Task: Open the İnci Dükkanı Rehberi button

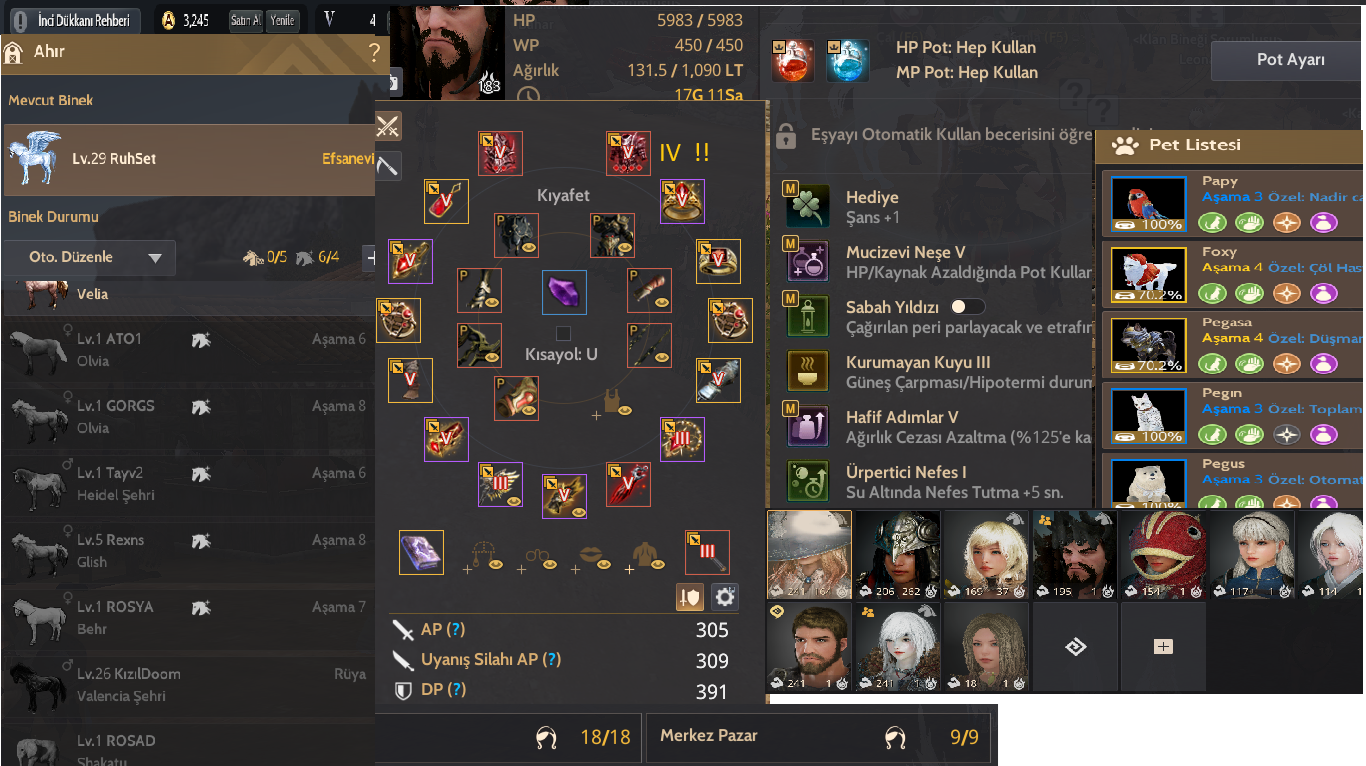Action: [73, 20]
